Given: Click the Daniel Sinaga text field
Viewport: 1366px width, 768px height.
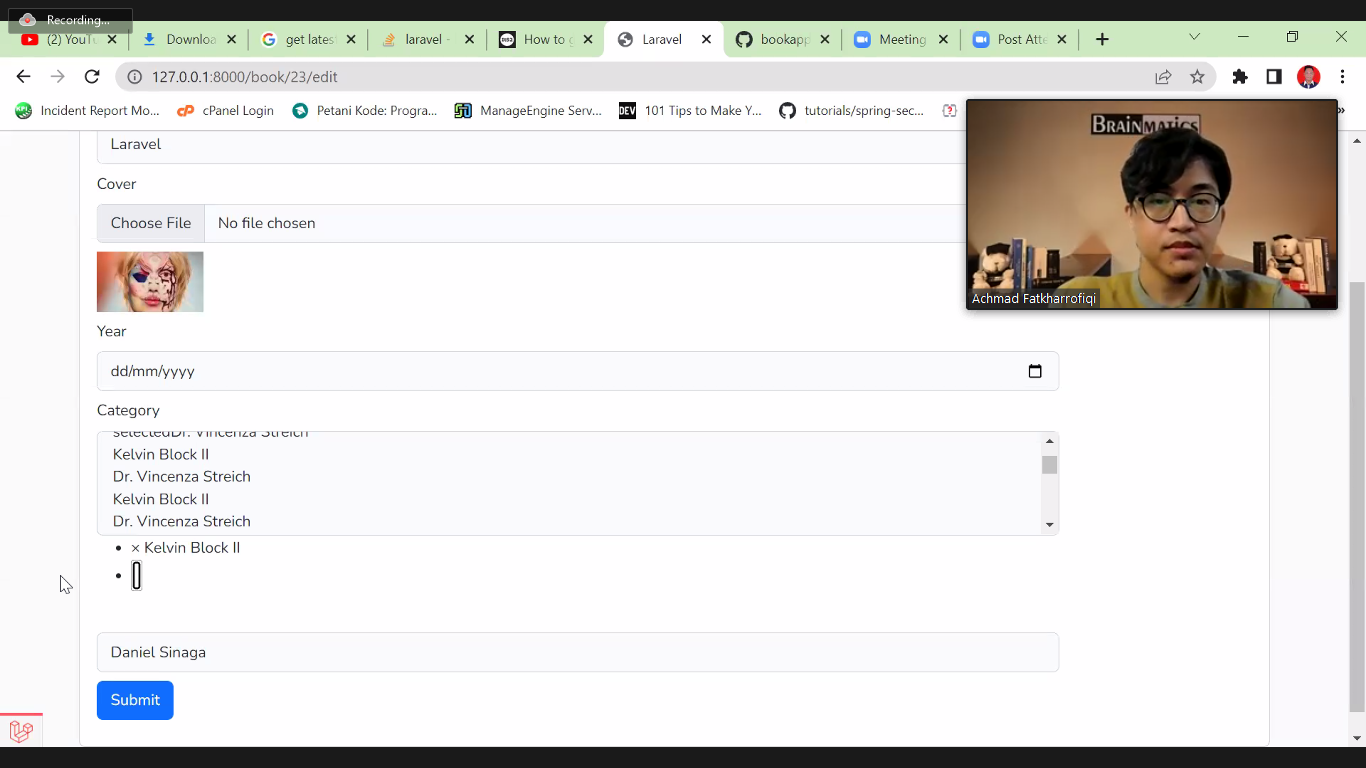Looking at the screenshot, I should click(577, 652).
